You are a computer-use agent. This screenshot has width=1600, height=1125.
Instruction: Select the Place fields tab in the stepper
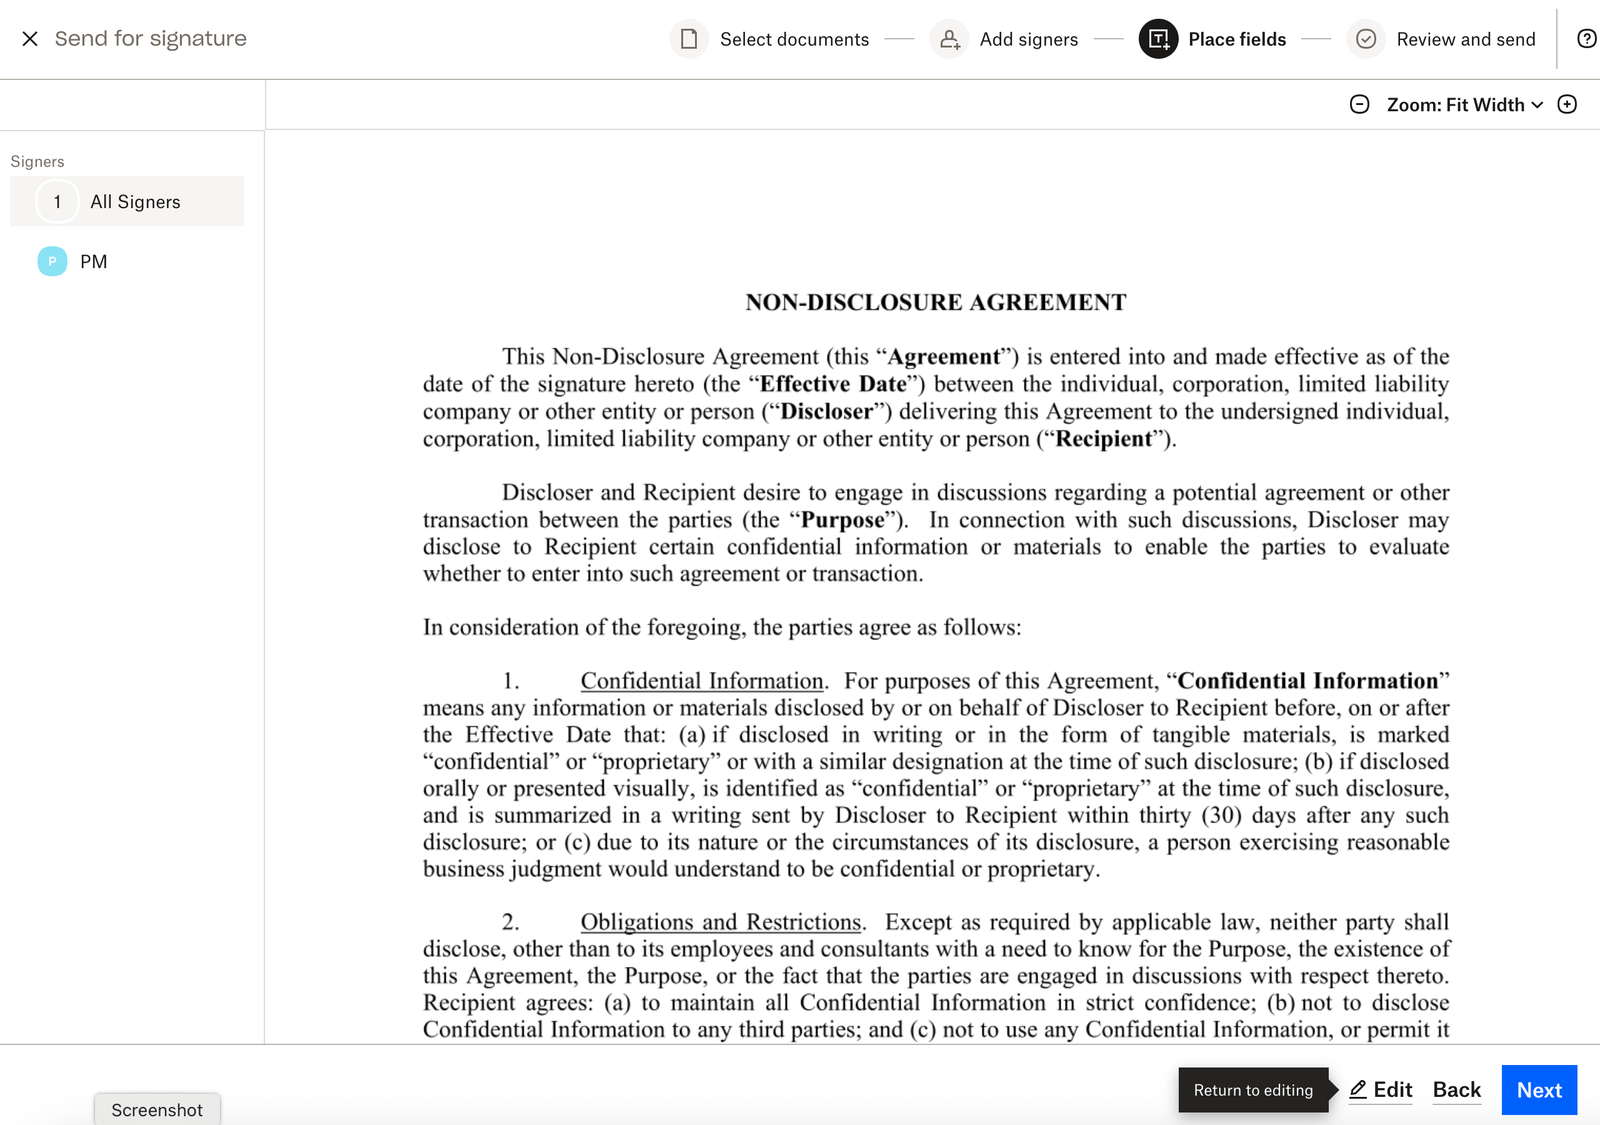coord(1237,39)
